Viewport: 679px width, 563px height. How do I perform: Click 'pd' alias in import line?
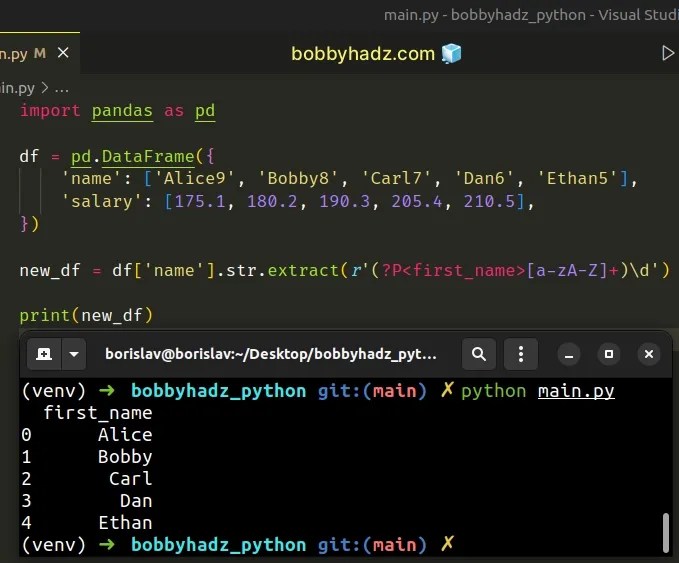pyautogui.click(x=205, y=111)
